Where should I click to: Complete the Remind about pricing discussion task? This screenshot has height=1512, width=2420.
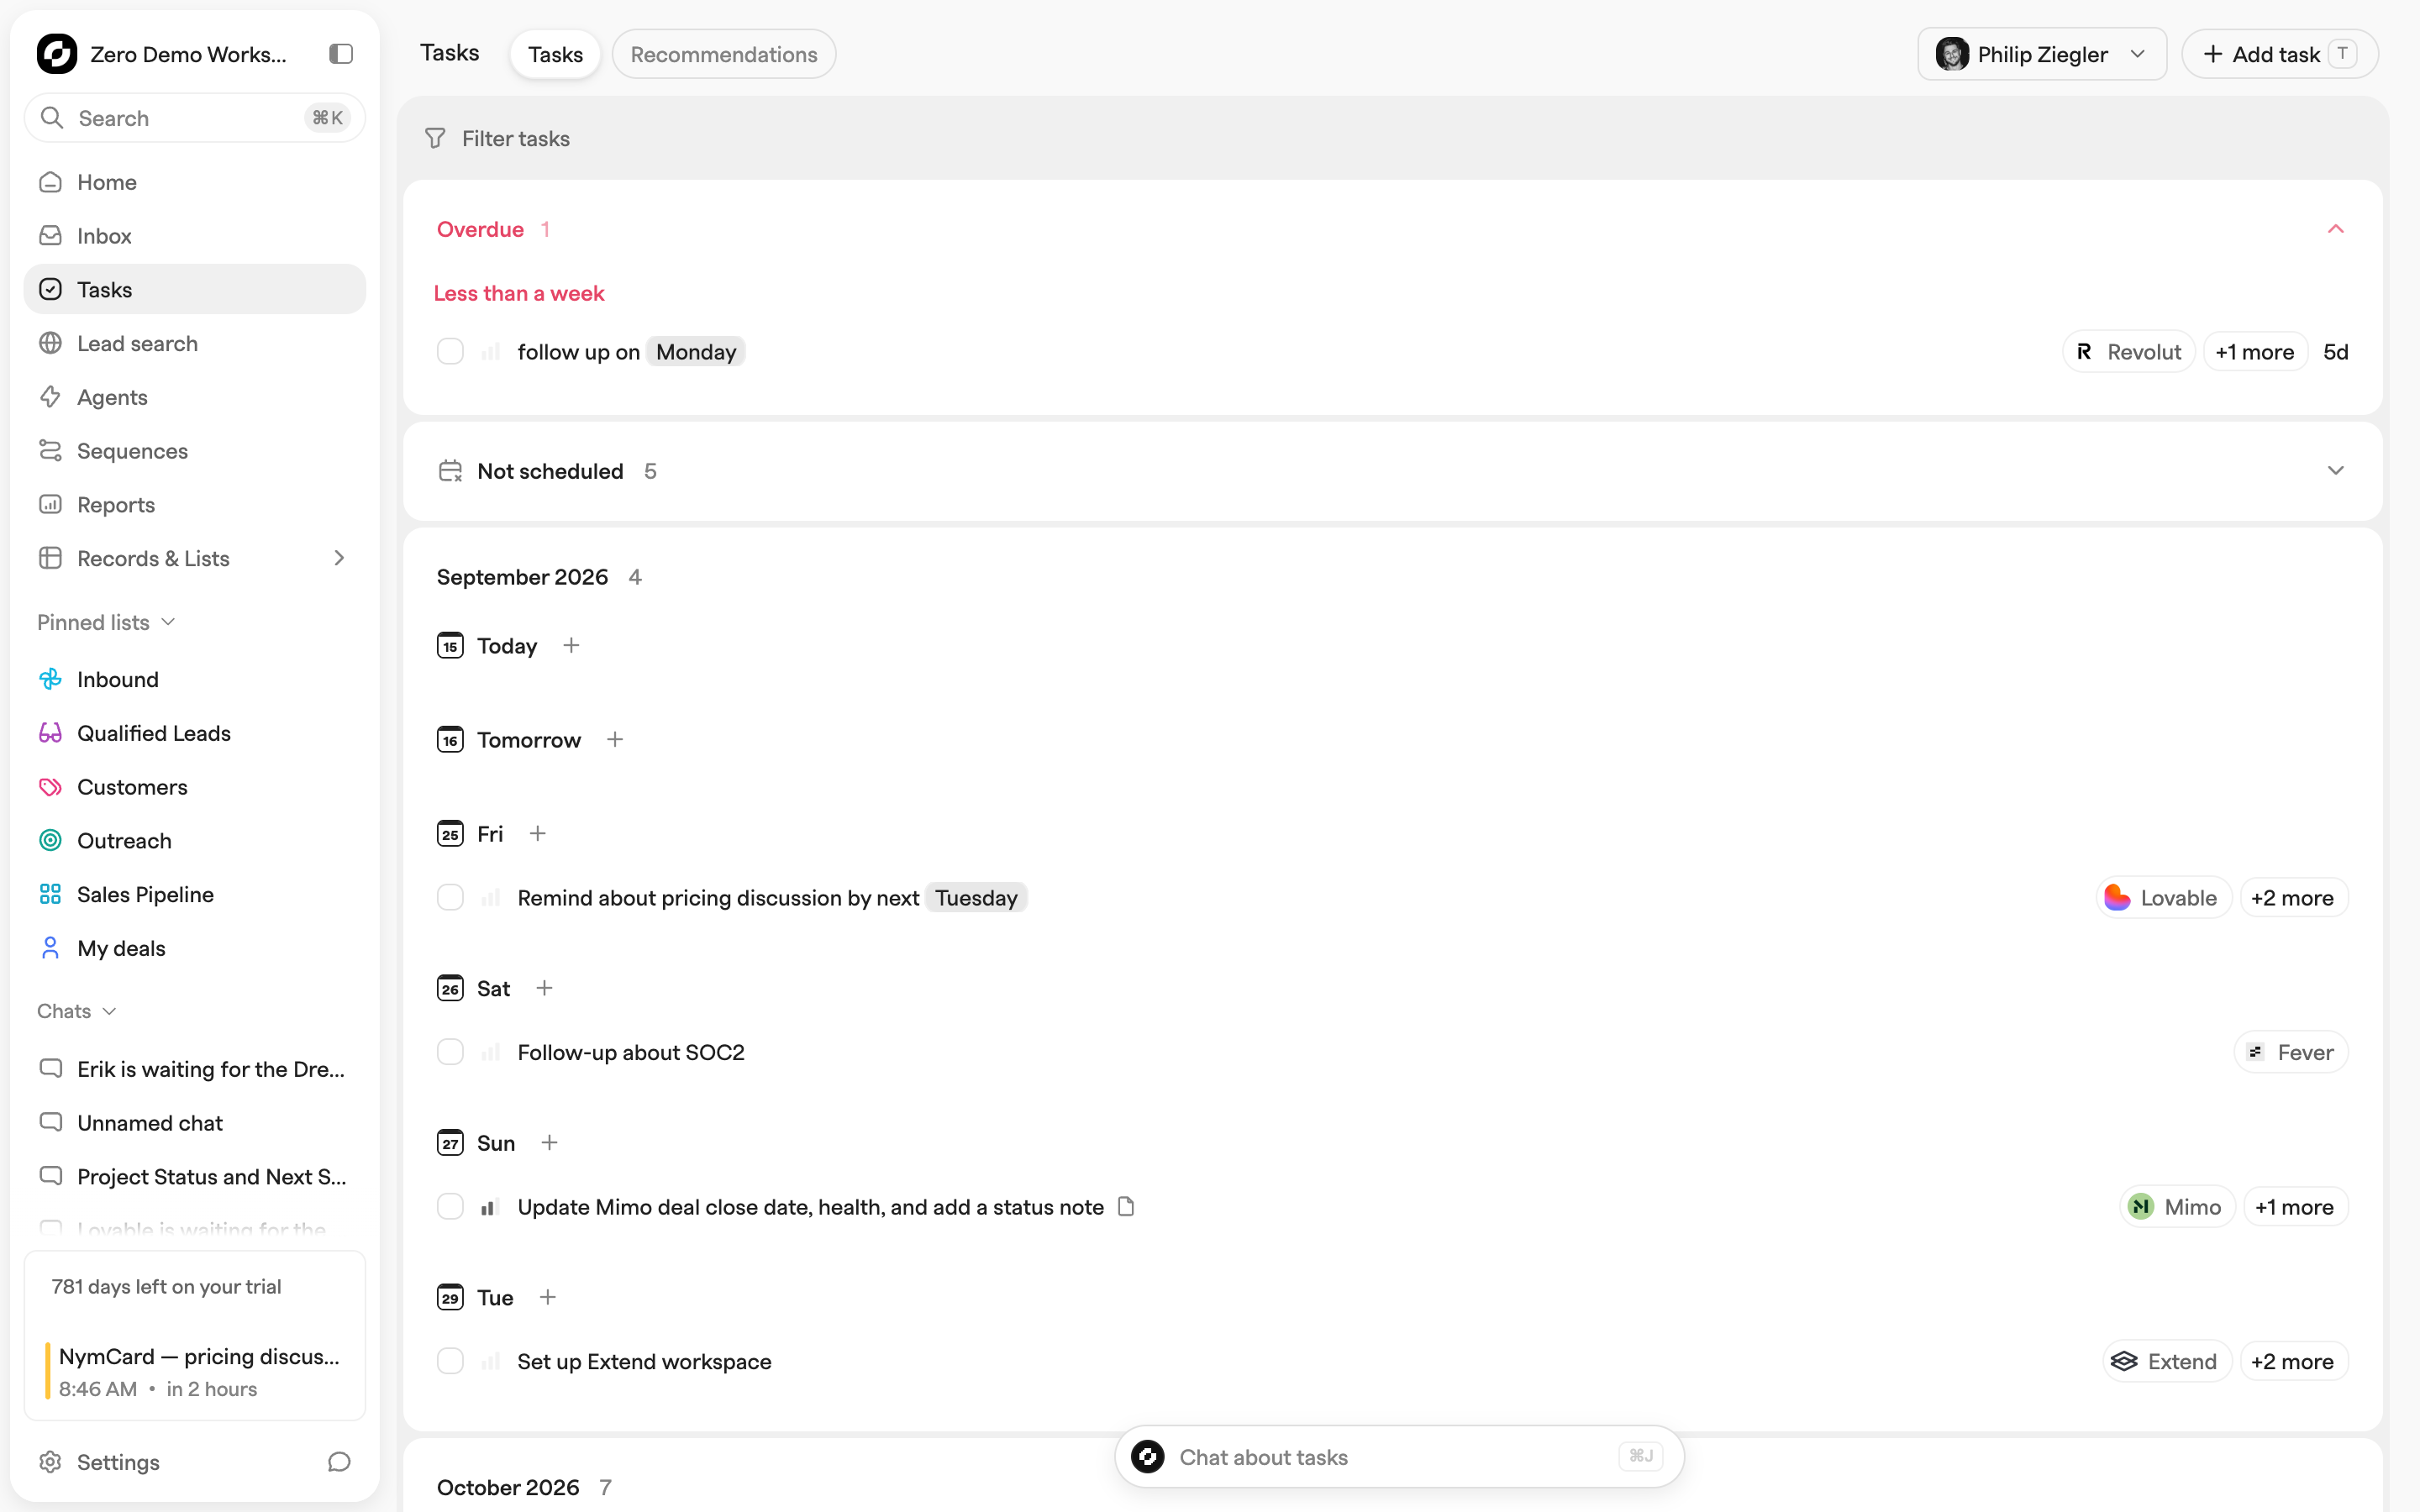pos(450,898)
